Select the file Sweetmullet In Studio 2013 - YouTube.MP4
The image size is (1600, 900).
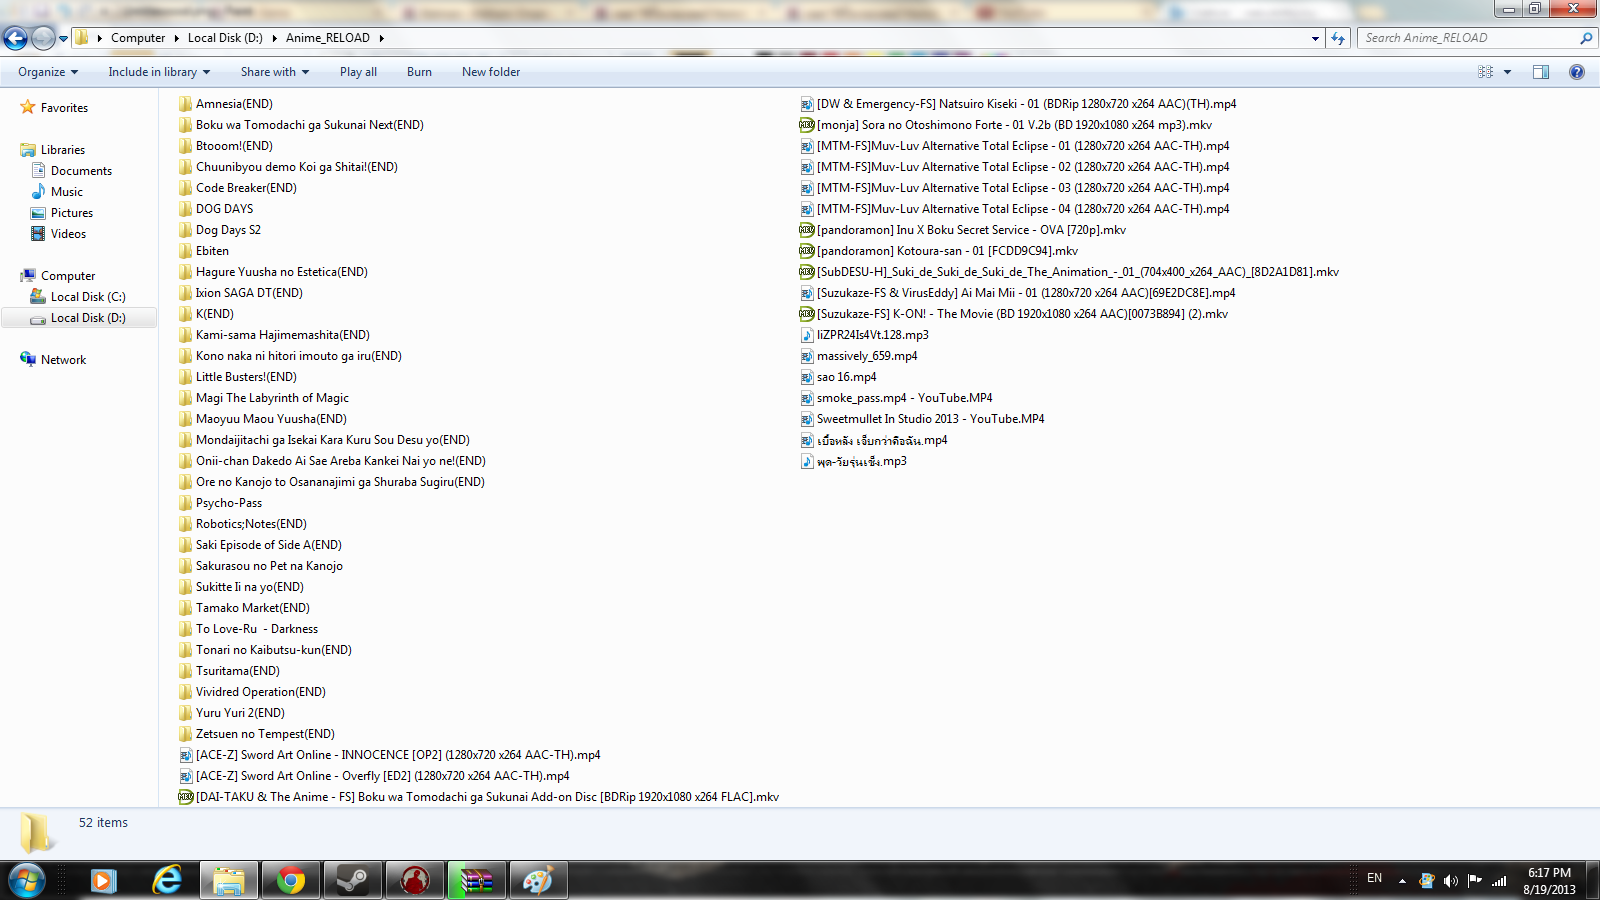(931, 419)
